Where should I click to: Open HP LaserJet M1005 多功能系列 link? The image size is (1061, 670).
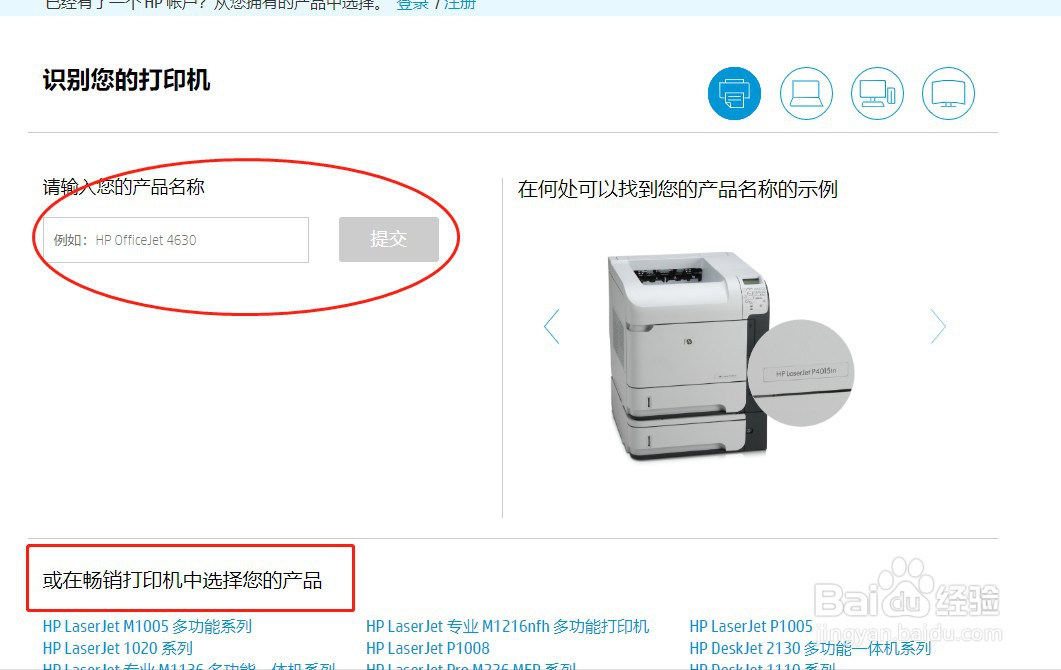148,627
